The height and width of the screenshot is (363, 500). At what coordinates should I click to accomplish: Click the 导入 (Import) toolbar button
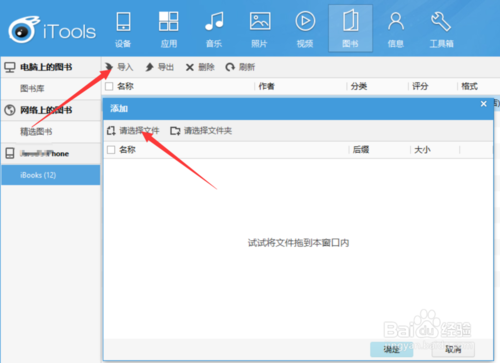point(119,67)
